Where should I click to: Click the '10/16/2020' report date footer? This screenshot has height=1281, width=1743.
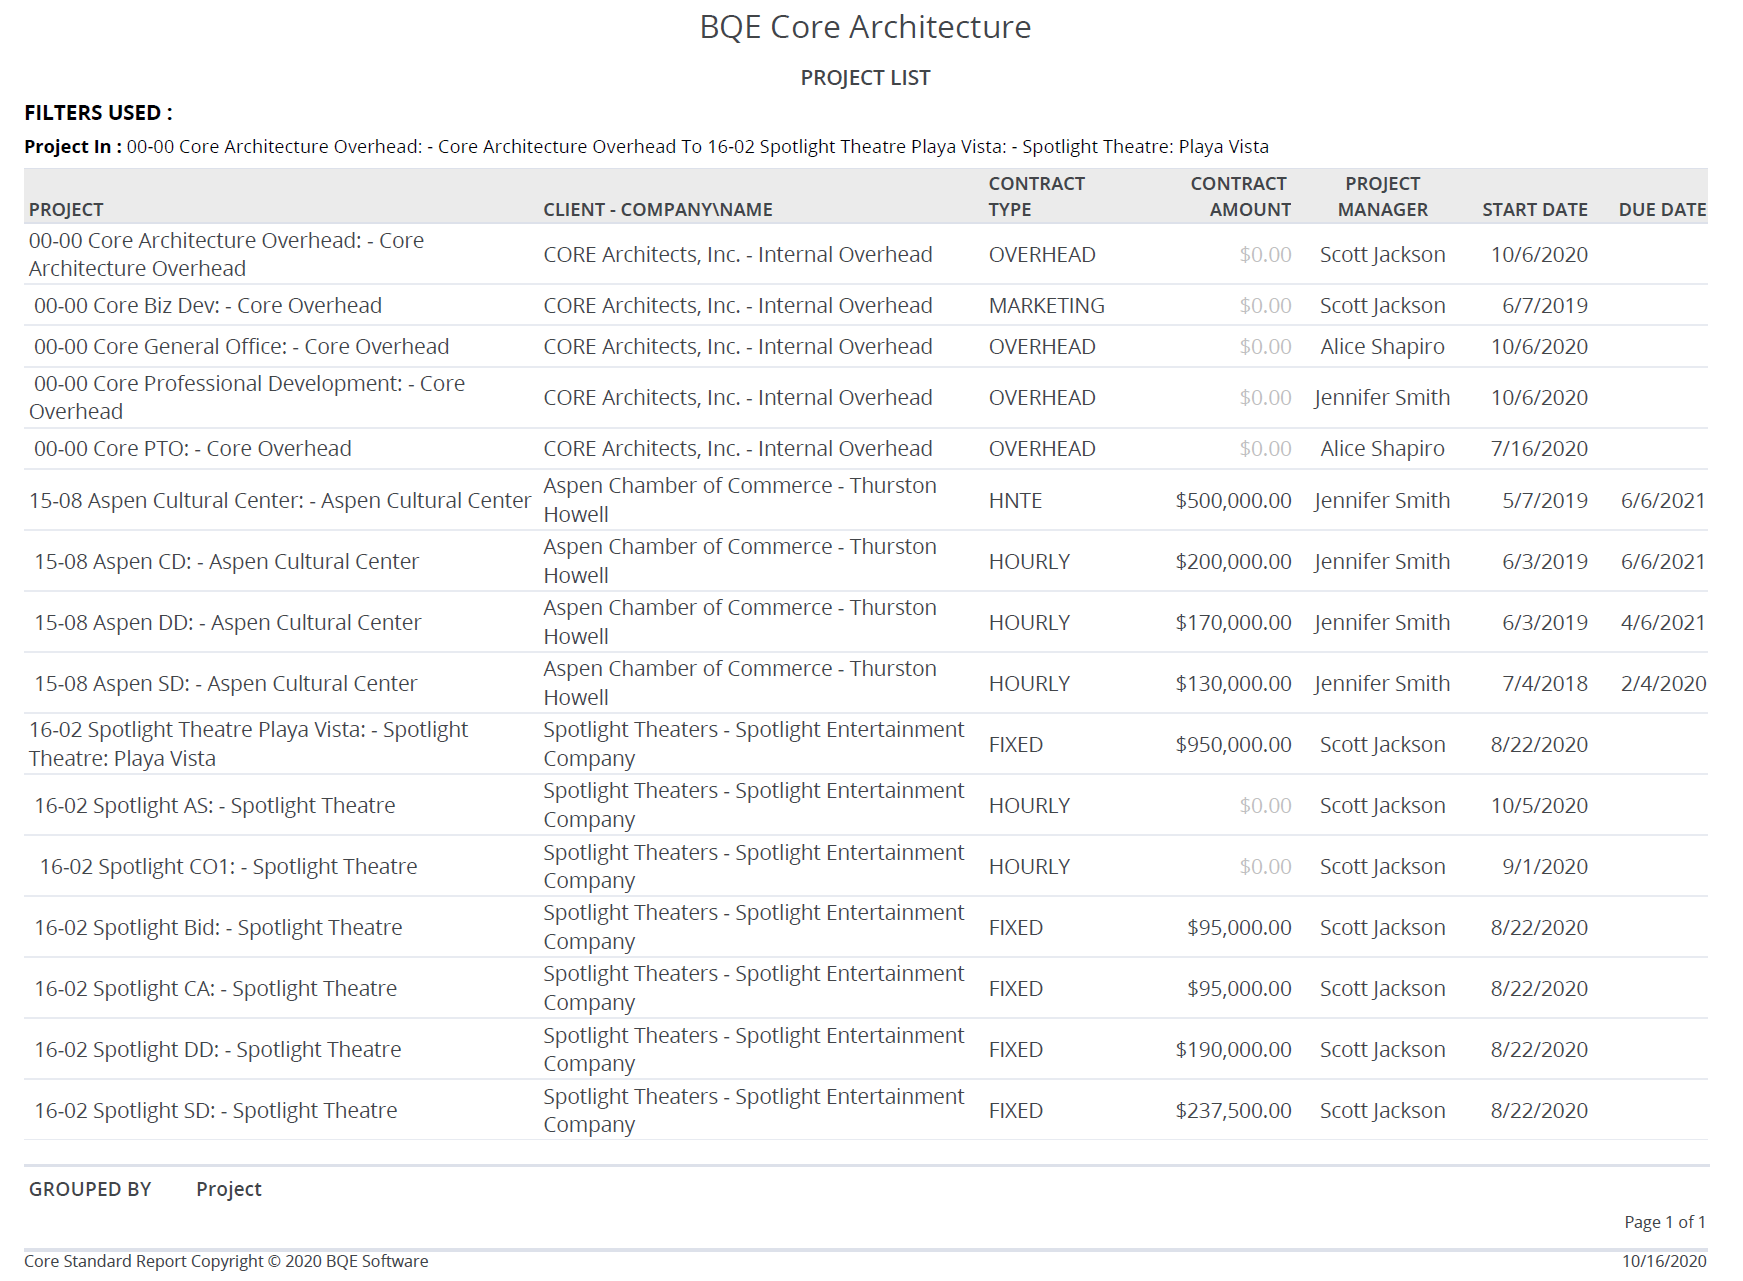click(1664, 1261)
